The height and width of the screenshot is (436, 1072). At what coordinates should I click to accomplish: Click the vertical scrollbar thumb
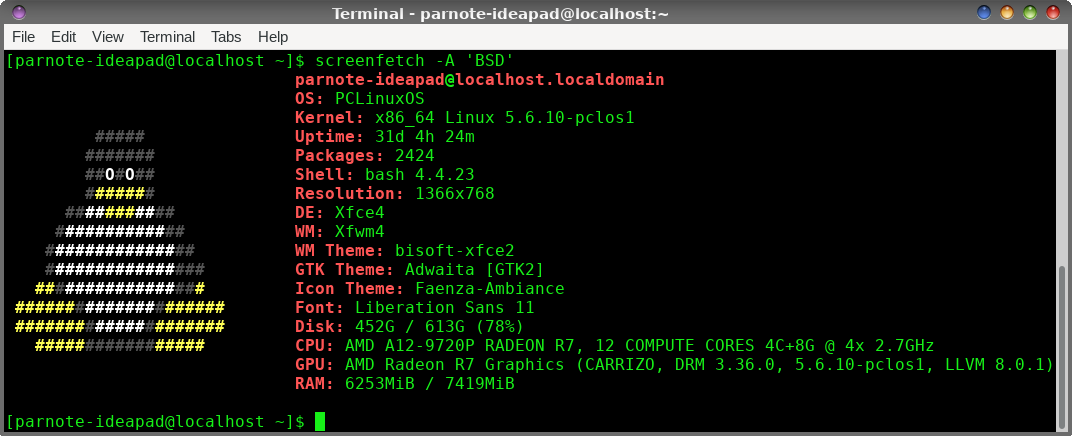(1062, 346)
